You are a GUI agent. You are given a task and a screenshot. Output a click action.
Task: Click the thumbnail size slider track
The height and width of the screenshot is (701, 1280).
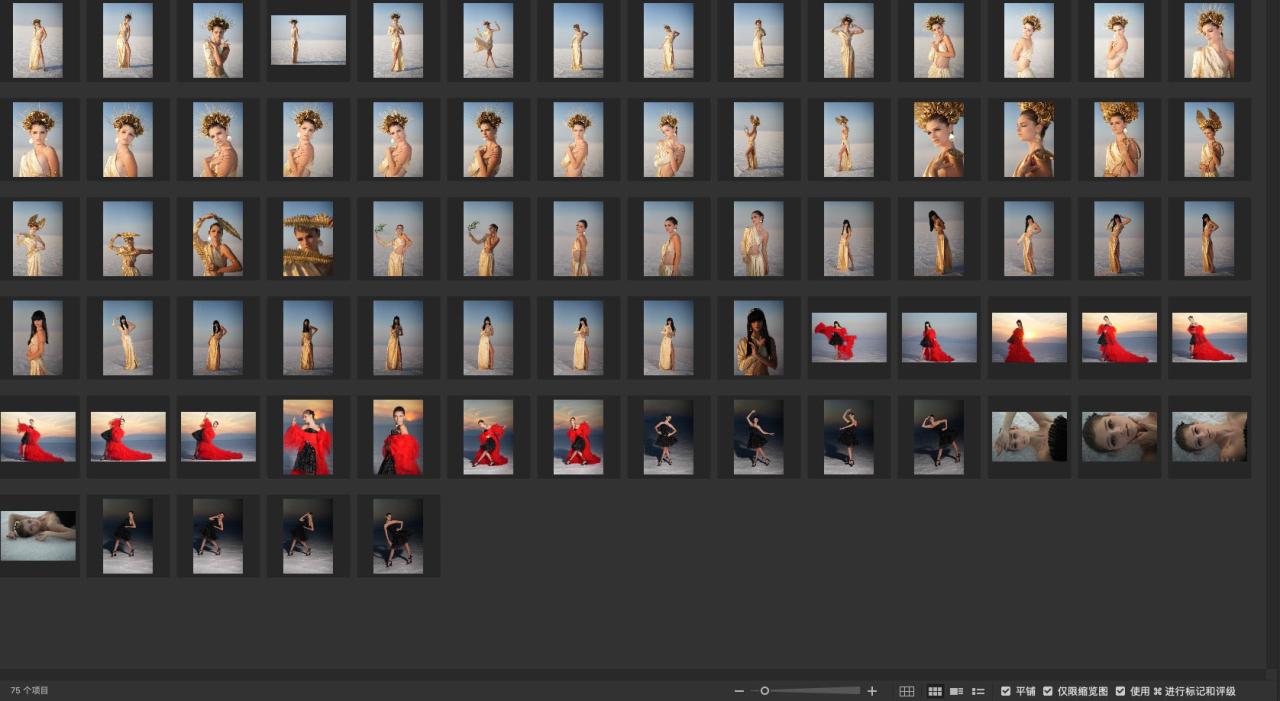[815, 691]
